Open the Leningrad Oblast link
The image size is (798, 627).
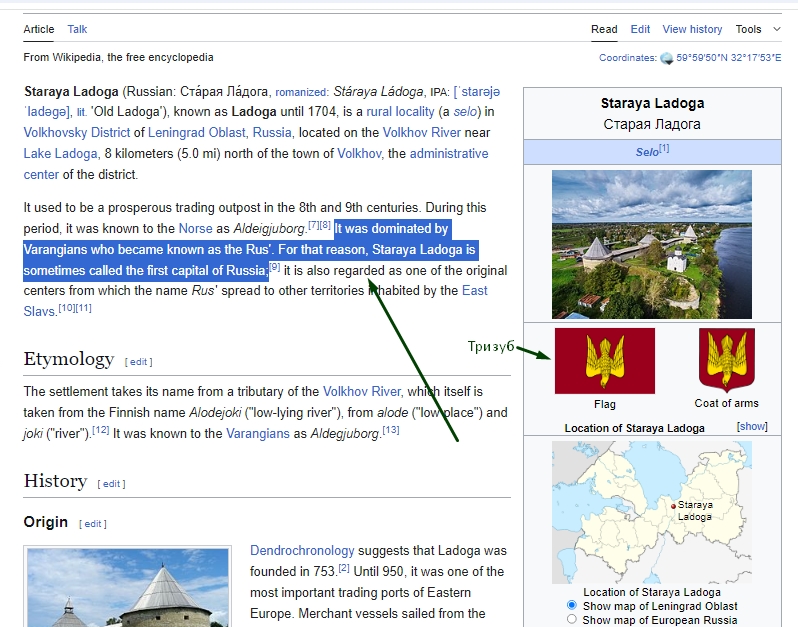click(197, 133)
